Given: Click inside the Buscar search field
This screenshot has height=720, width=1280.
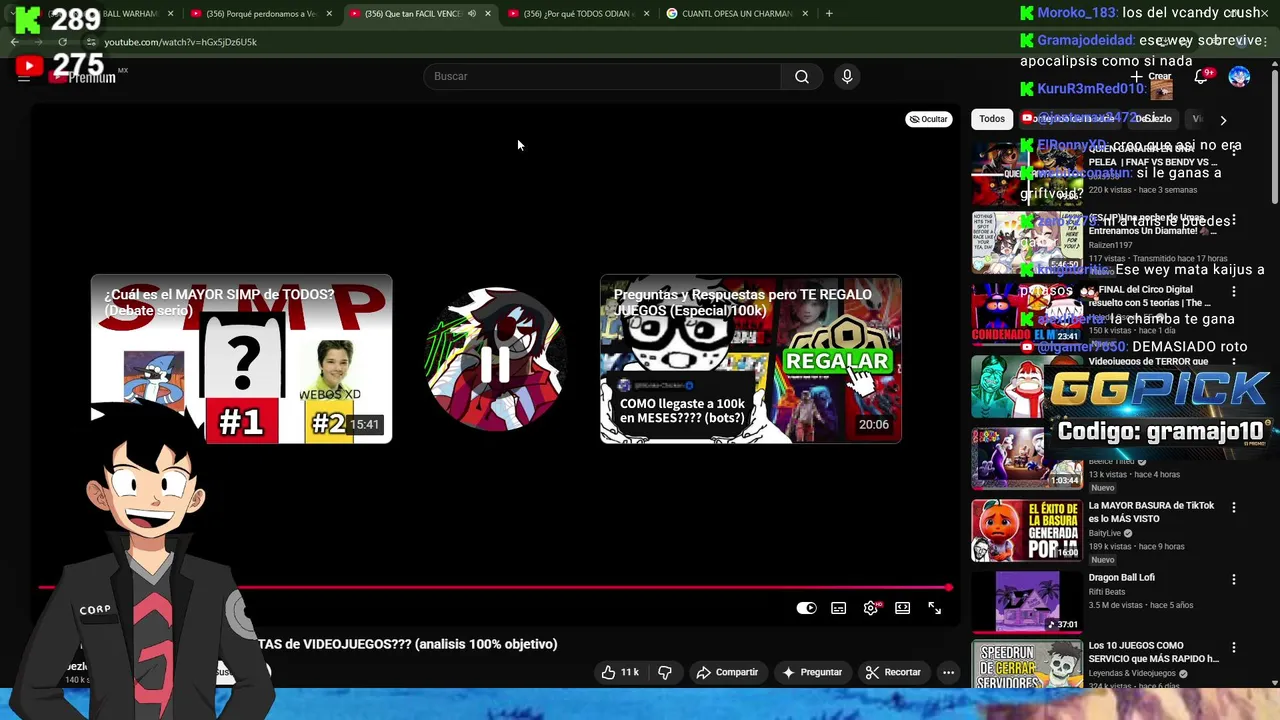Looking at the screenshot, I should [x=602, y=77].
